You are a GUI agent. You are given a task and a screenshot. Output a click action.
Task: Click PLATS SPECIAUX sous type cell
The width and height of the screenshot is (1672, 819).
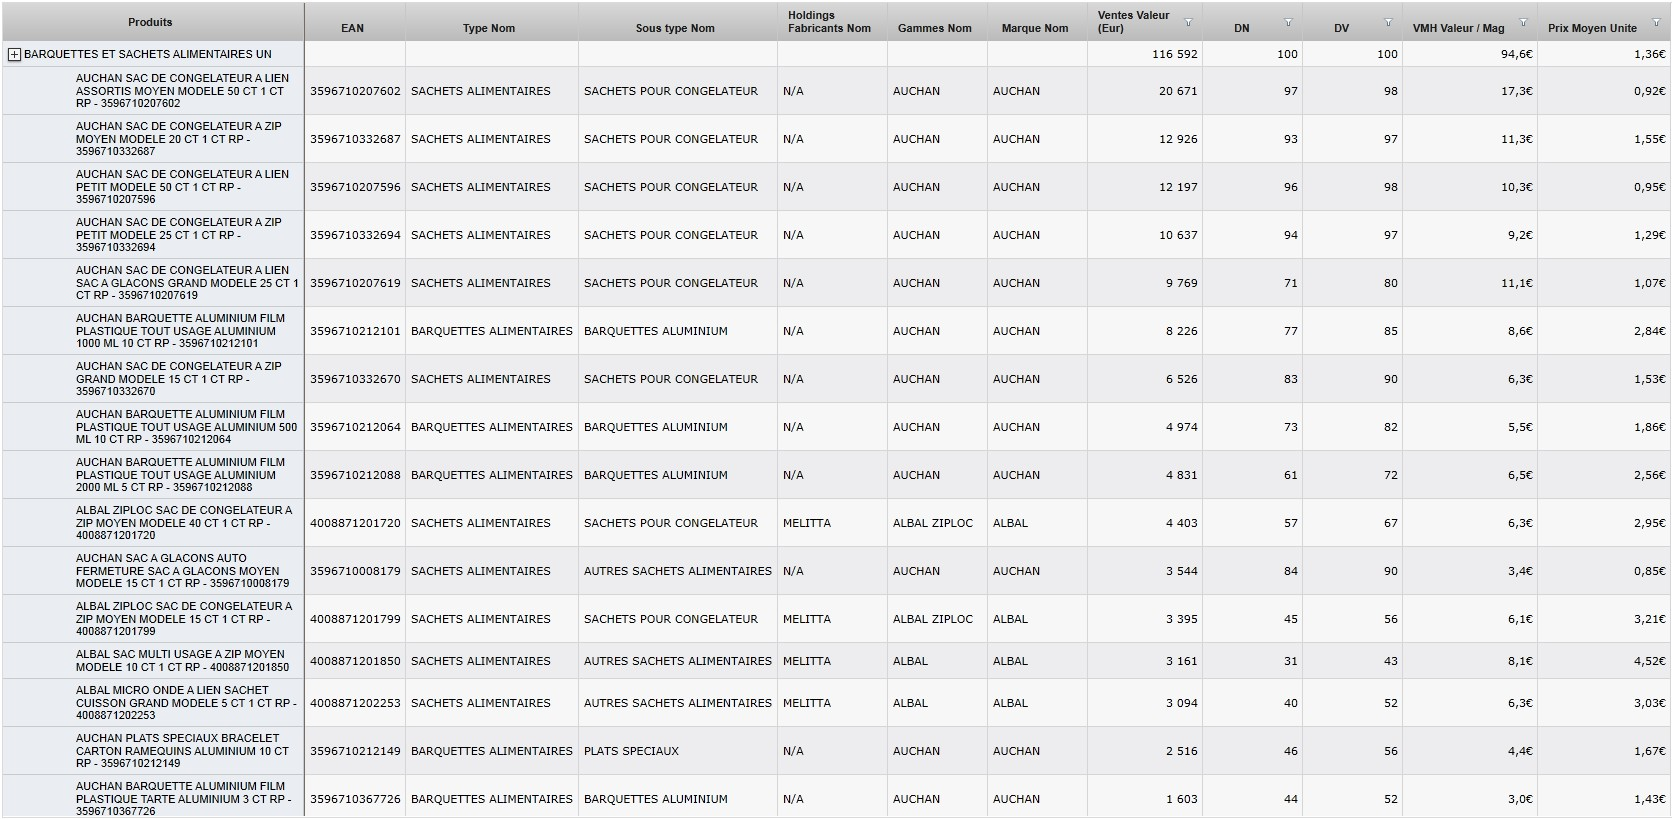tap(631, 751)
